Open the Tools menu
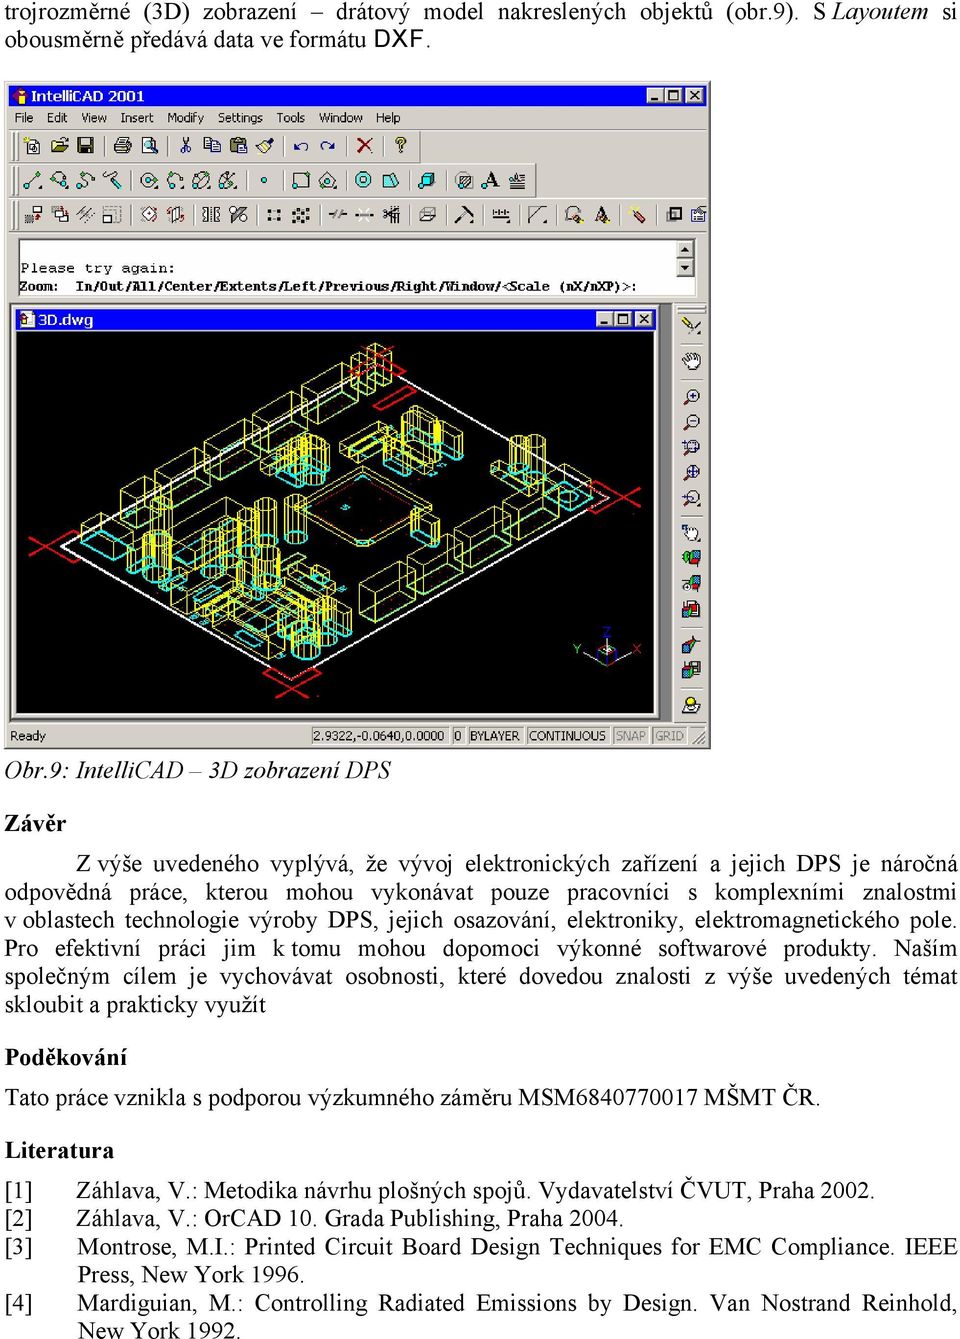This screenshot has height=1339, width=960. (x=290, y=118)
